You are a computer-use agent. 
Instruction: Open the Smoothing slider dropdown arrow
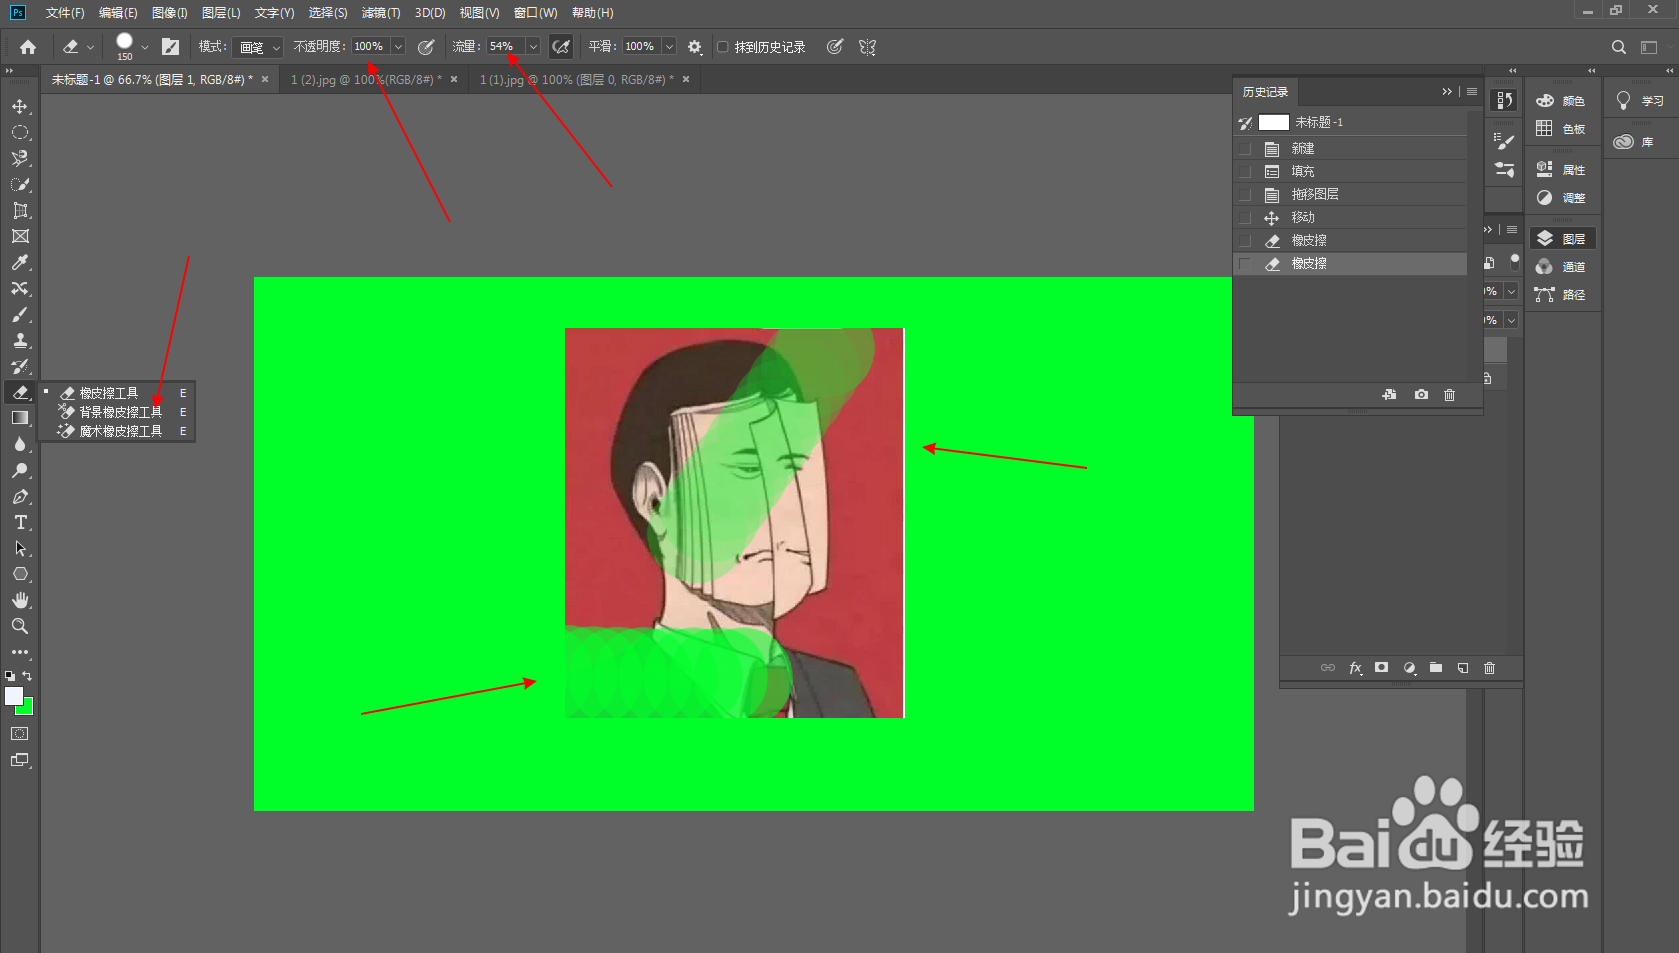(x=669, y=47)
